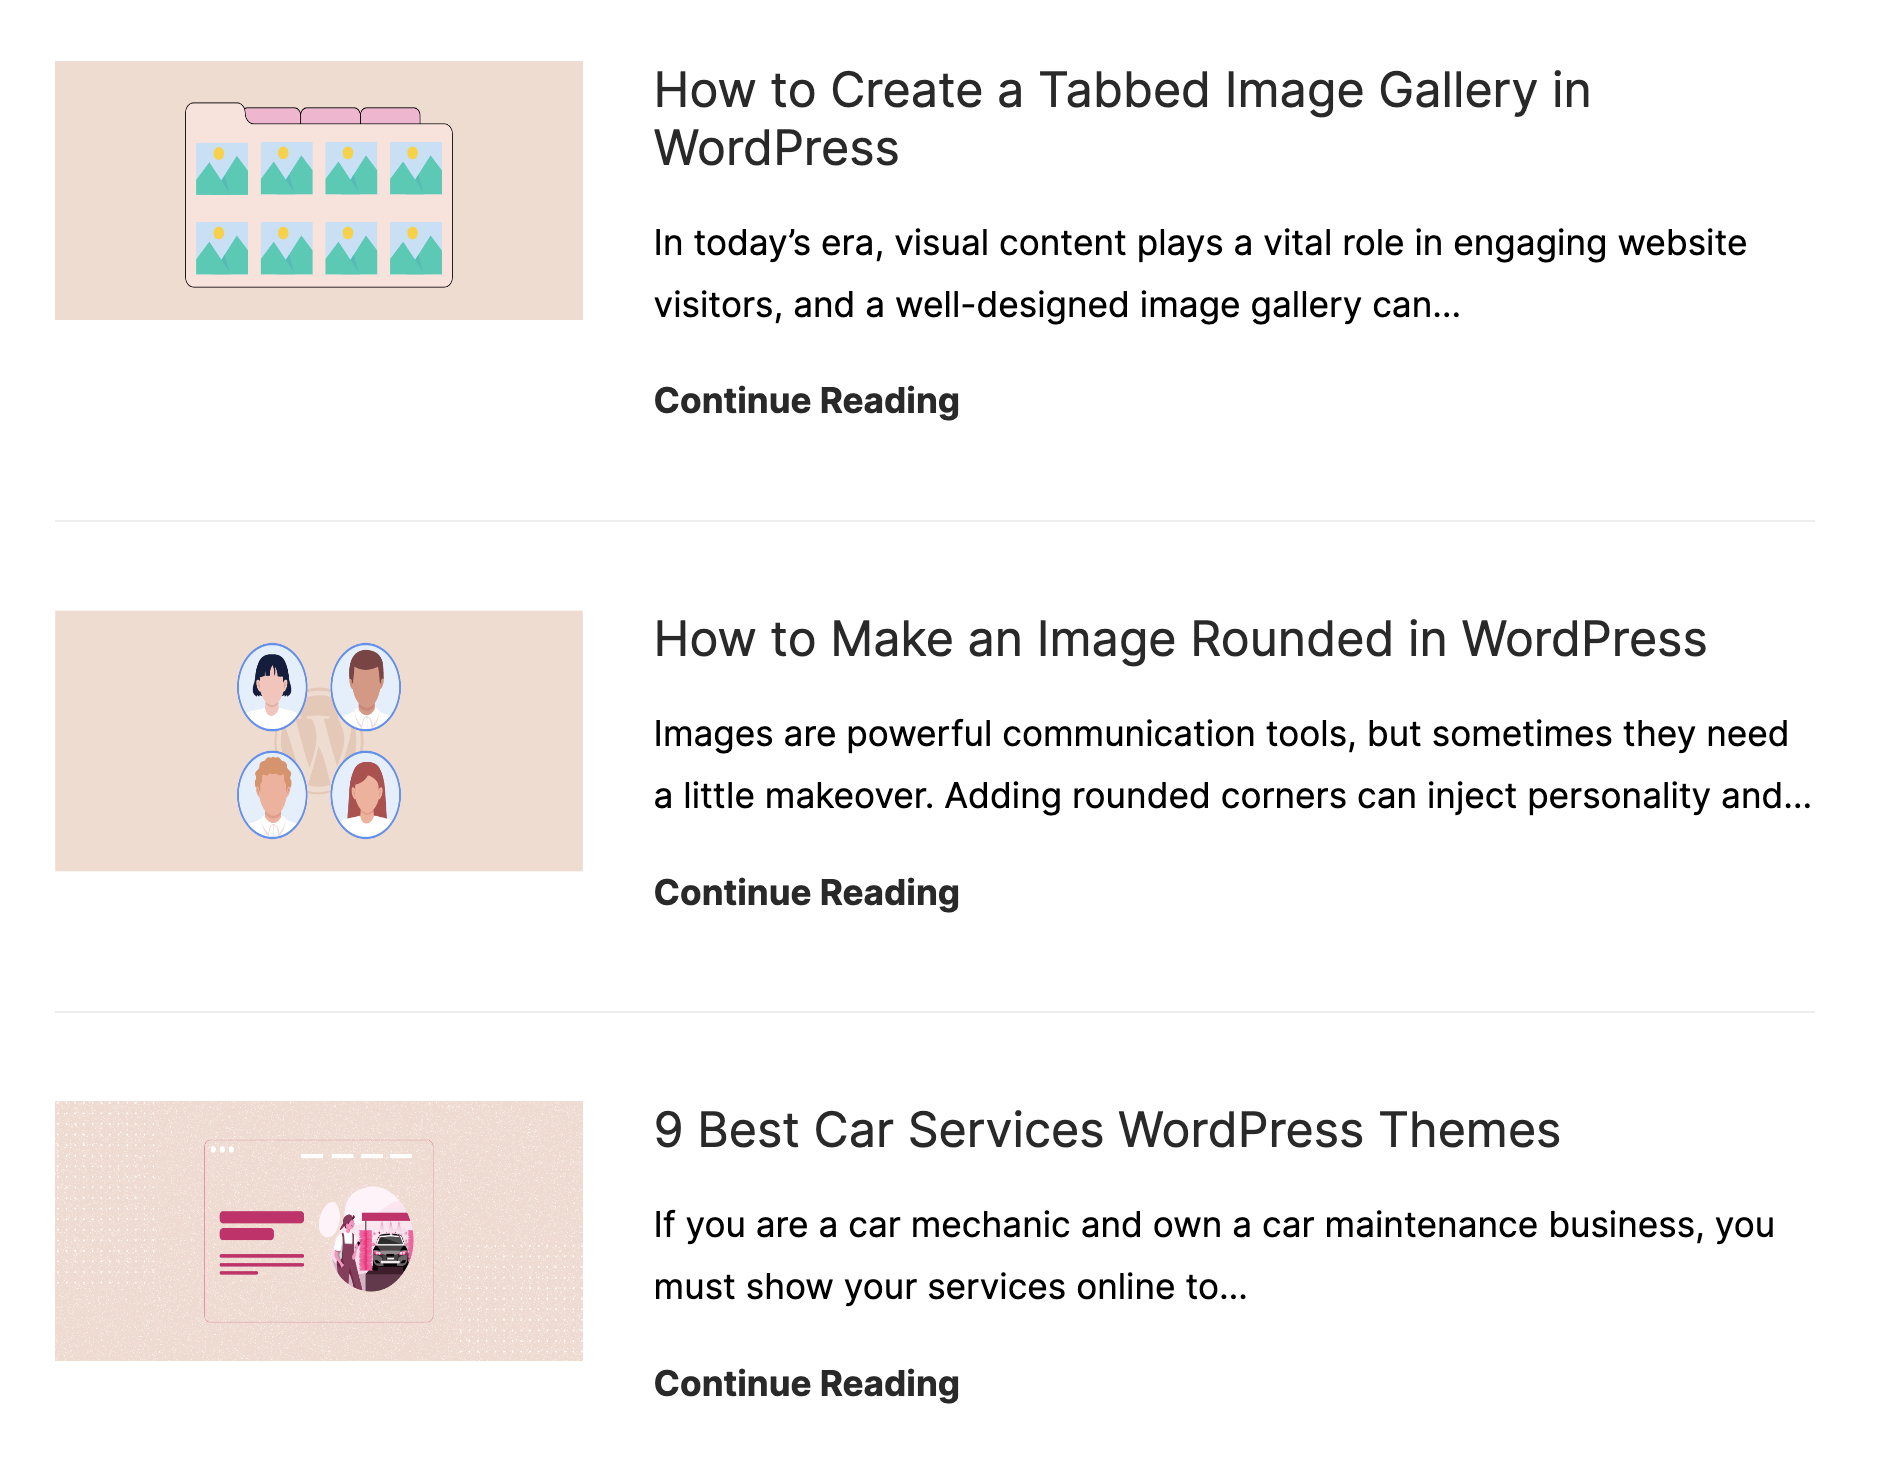1888x1478 pixels.
Task: Click 'Continue Reading' under the rounded image post
Action: tap(806, 892)
